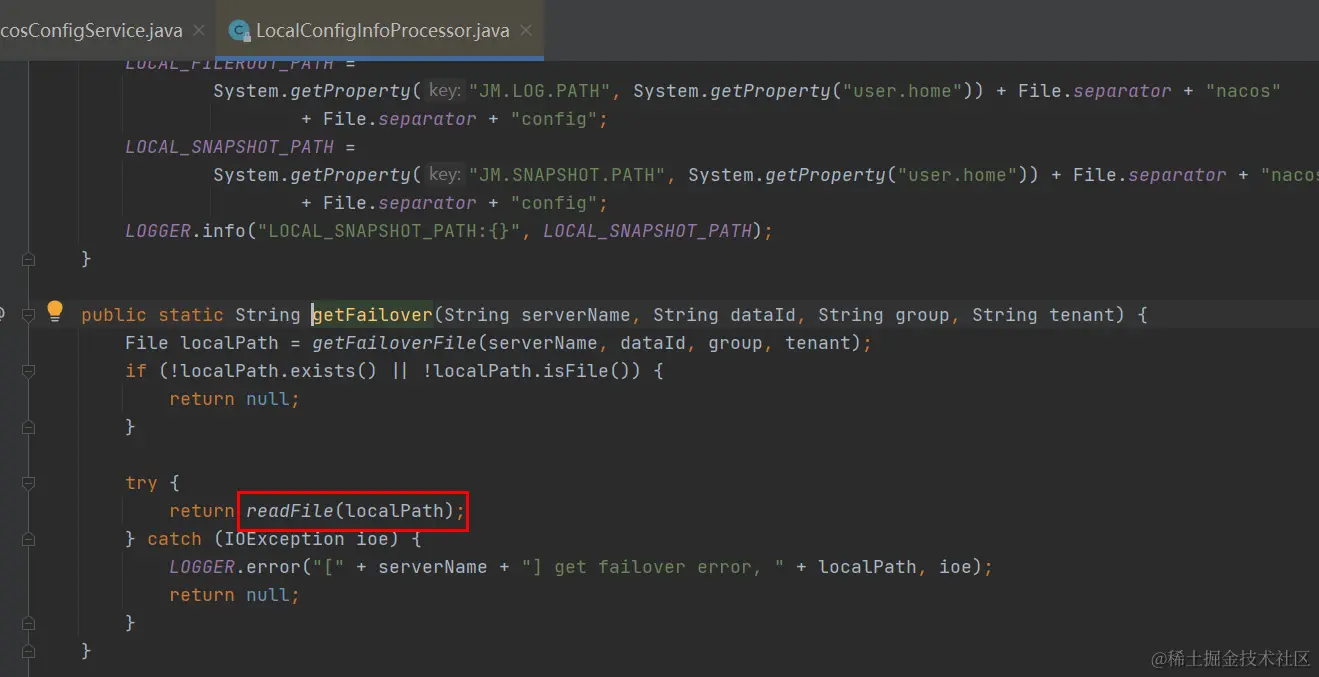This screenshot has height=677, width=1319.
Task: Click the public keyword of getFailover
Action: (114, 315)
